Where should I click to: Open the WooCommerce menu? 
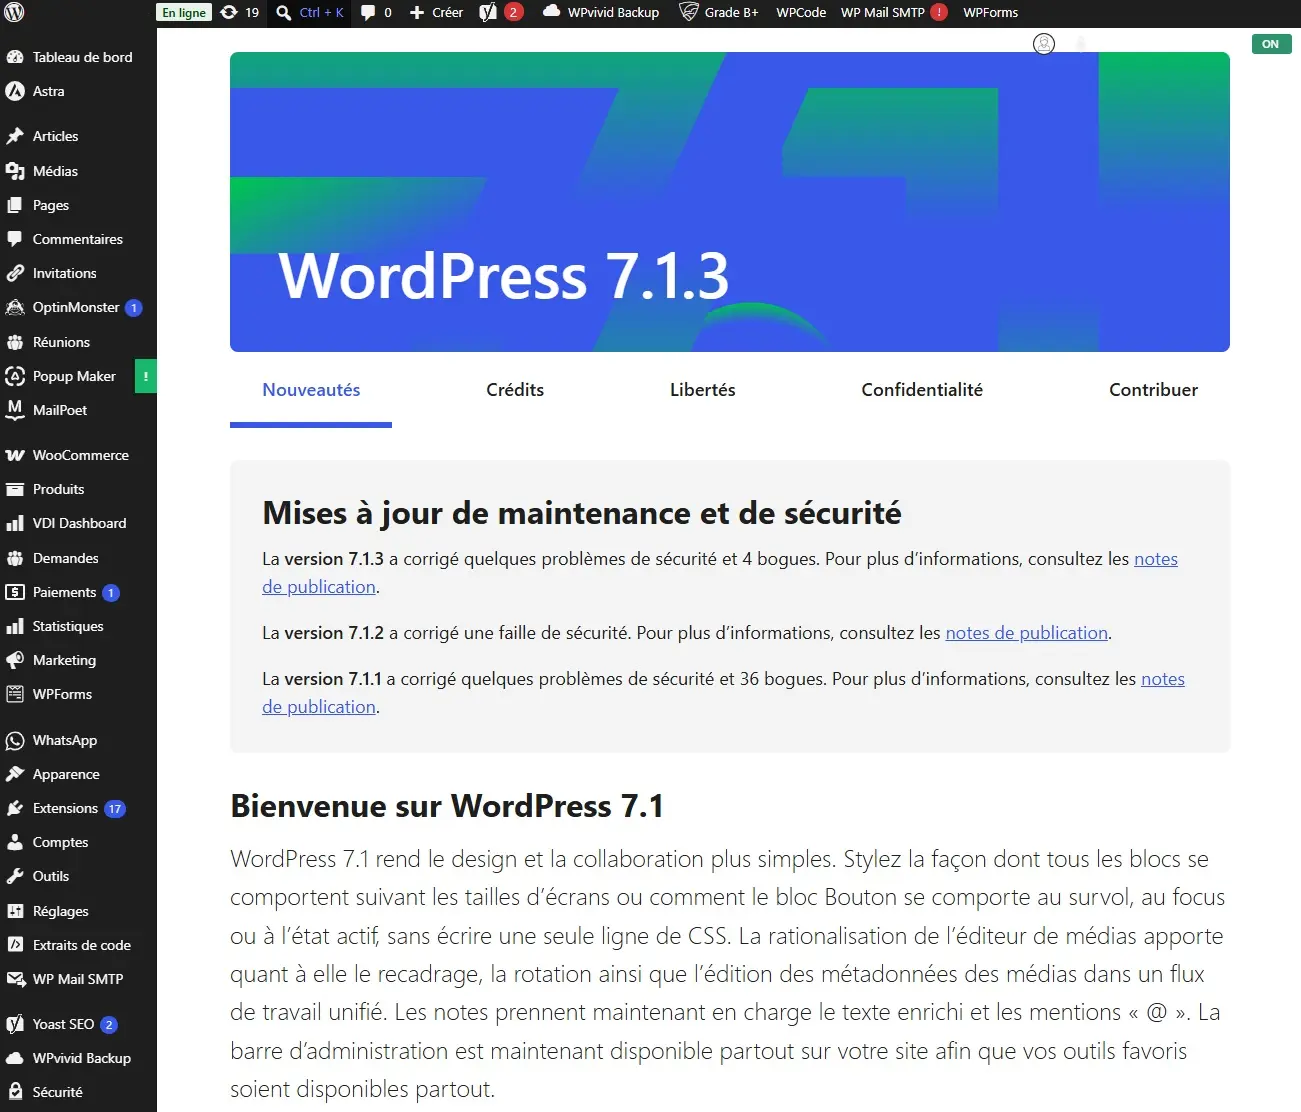pyautogui.click(x=78, y=455)
